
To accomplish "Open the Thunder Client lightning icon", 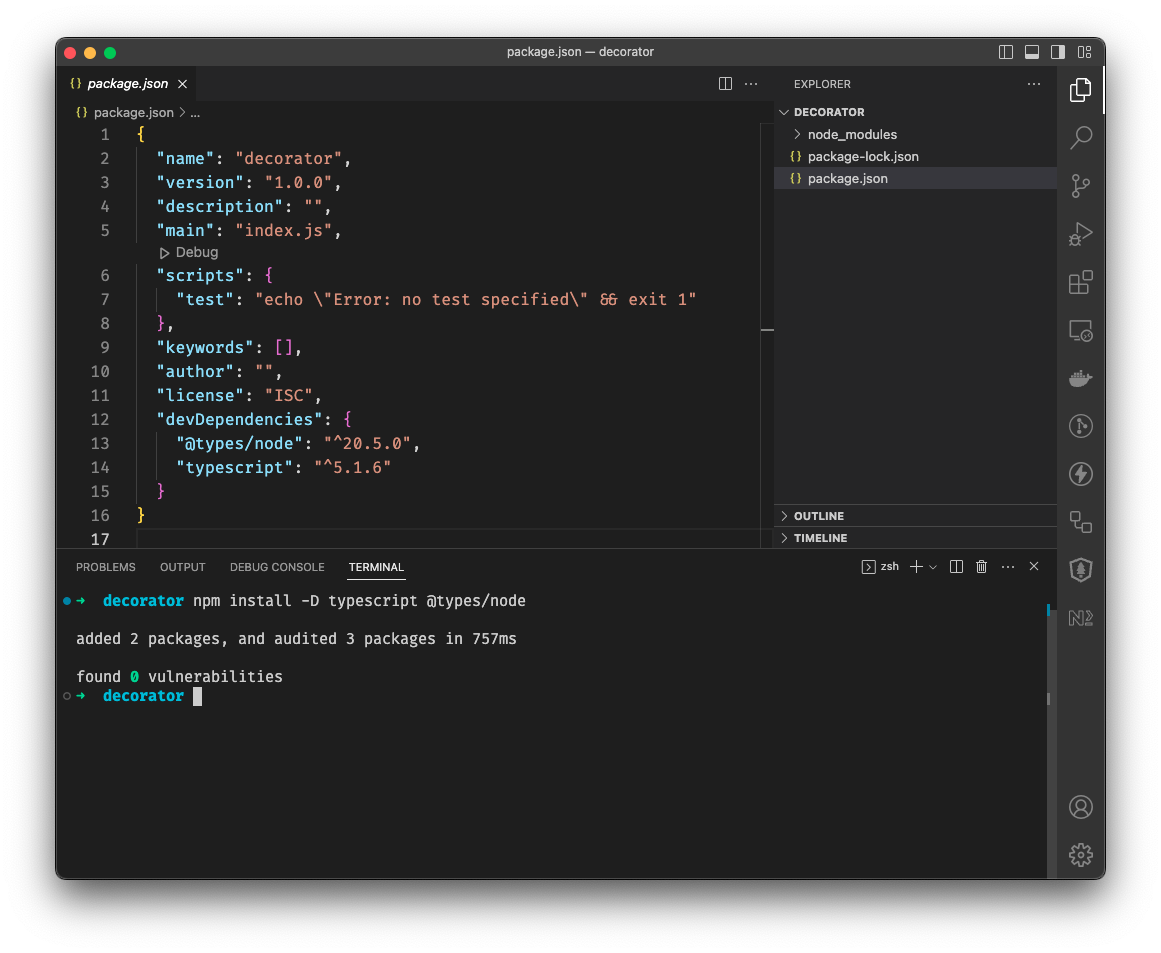I will [x=1080, y=474].
